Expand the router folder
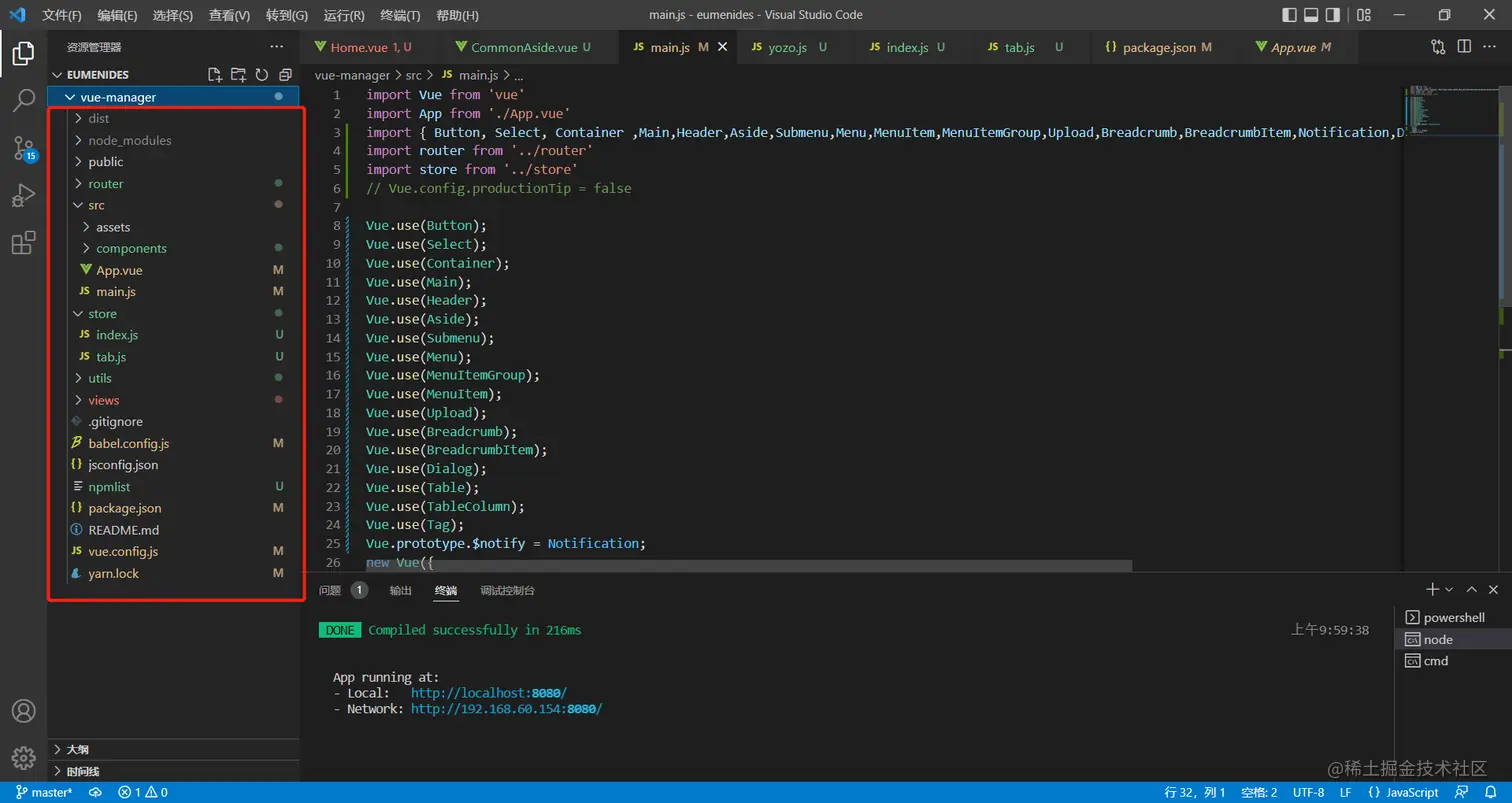The height and width of the screenshot is (803, 1512). pyautogui.click(x=173, y=184)
